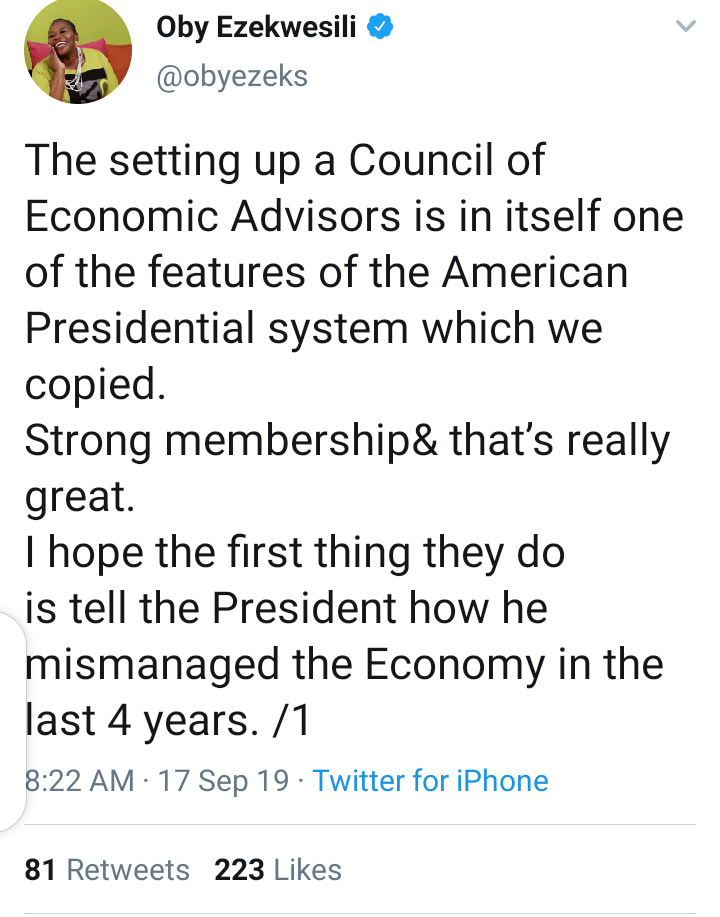Click the 17 Sep 19 date
Screen dimensions: 720x917
pos(225,780)
